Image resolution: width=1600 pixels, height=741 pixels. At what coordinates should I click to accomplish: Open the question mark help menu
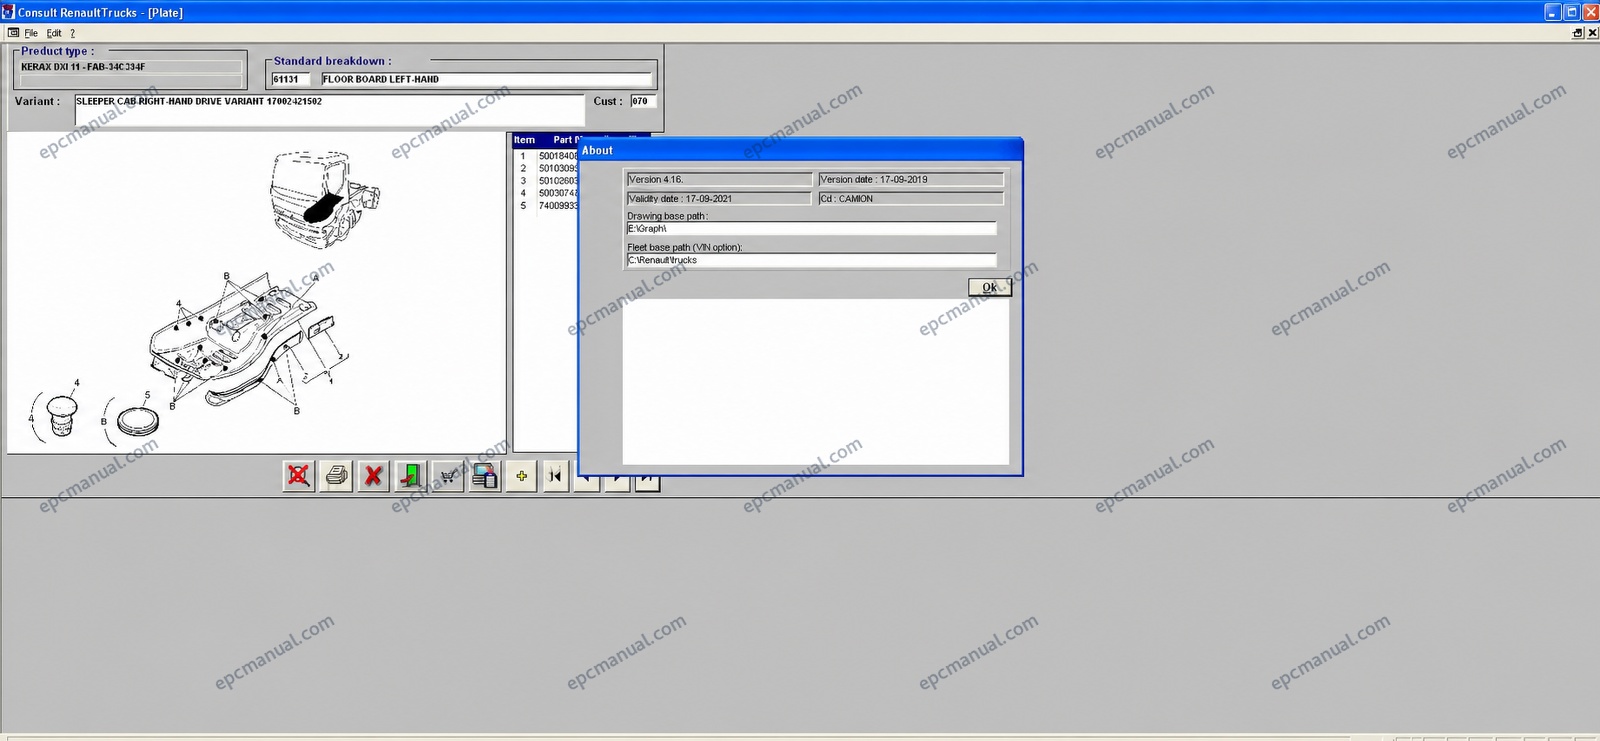point(72,33)
